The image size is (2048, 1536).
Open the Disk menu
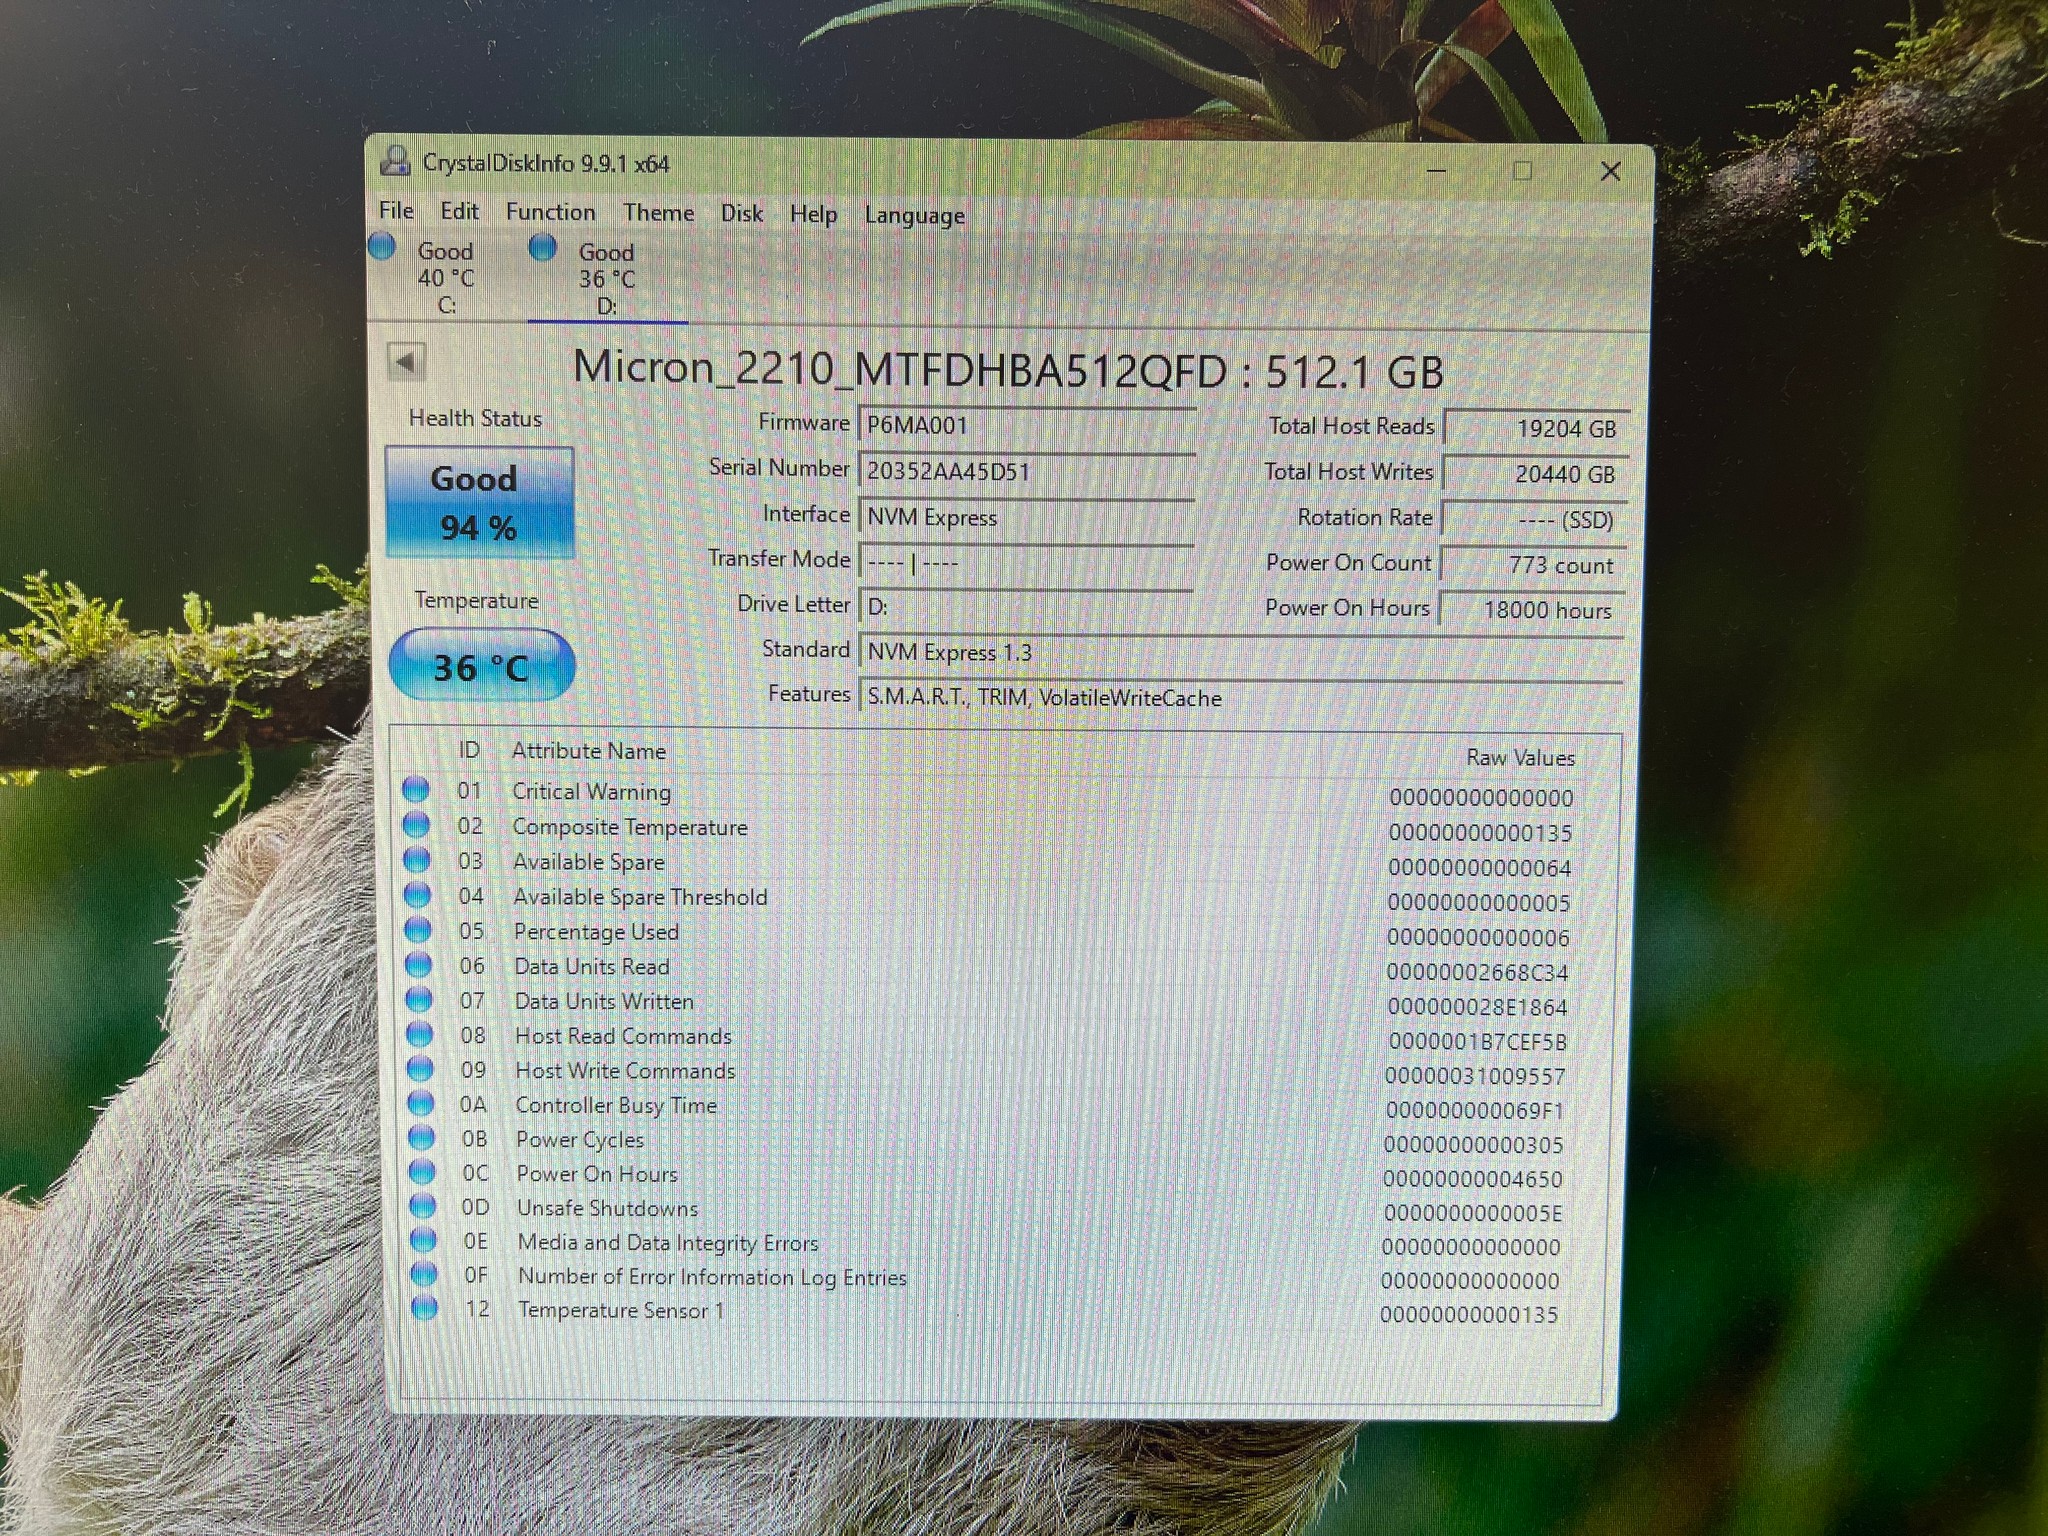click(x=741, y=213)
